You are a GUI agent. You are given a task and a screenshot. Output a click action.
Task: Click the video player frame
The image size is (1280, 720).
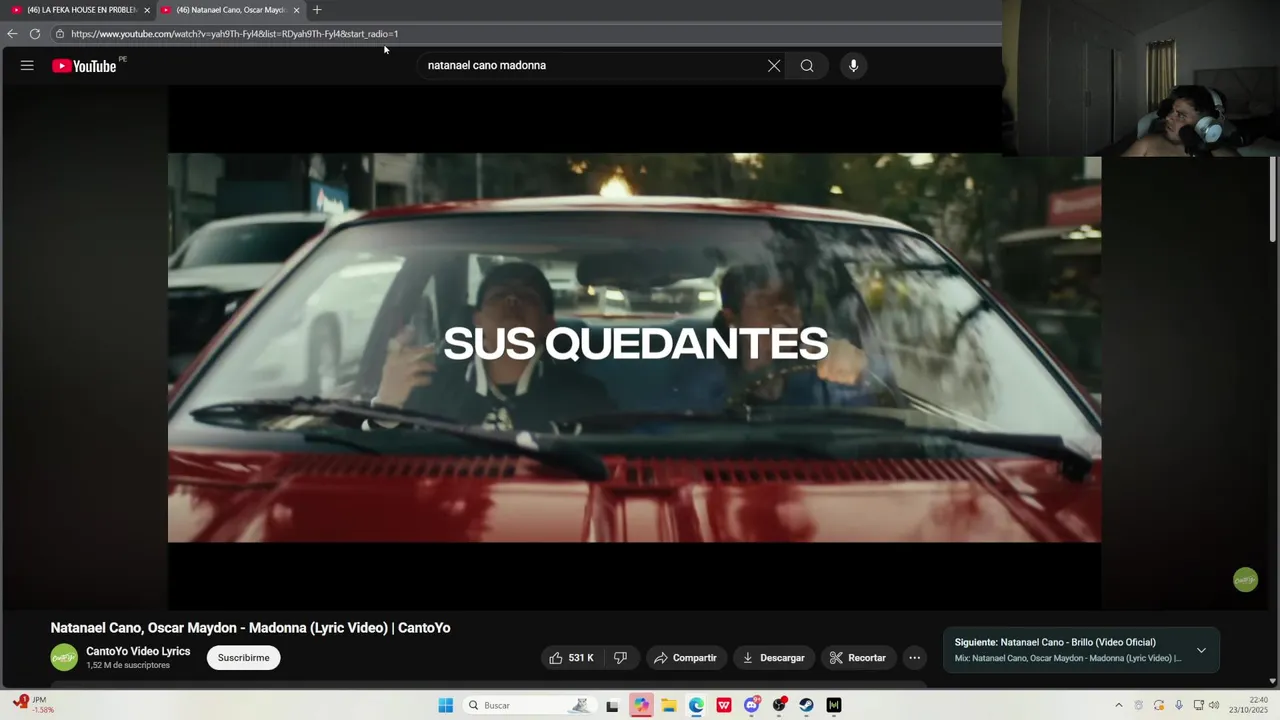click(x=634, y=347)
